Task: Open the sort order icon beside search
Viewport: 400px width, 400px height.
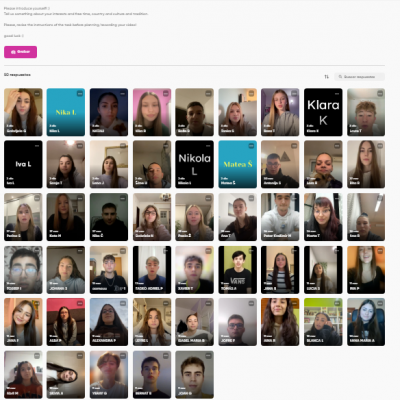Action: pyautogui.click(x=326, y=77)
